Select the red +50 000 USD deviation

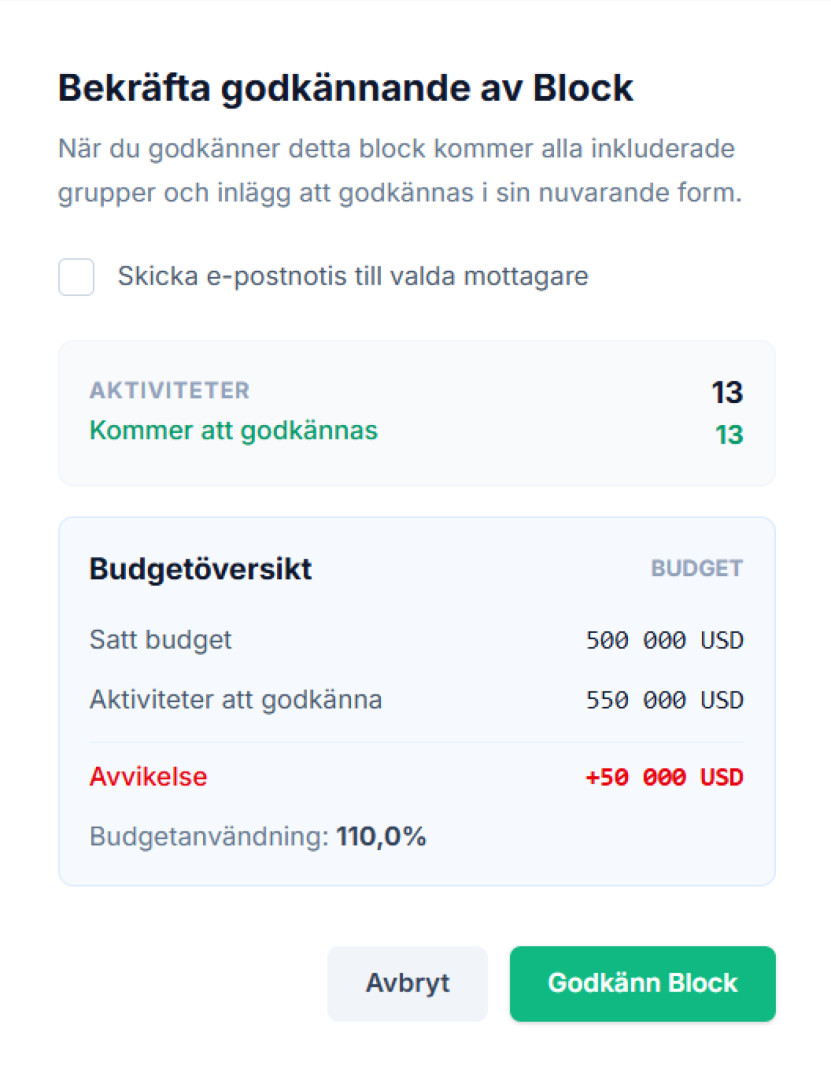coord(664,778)
